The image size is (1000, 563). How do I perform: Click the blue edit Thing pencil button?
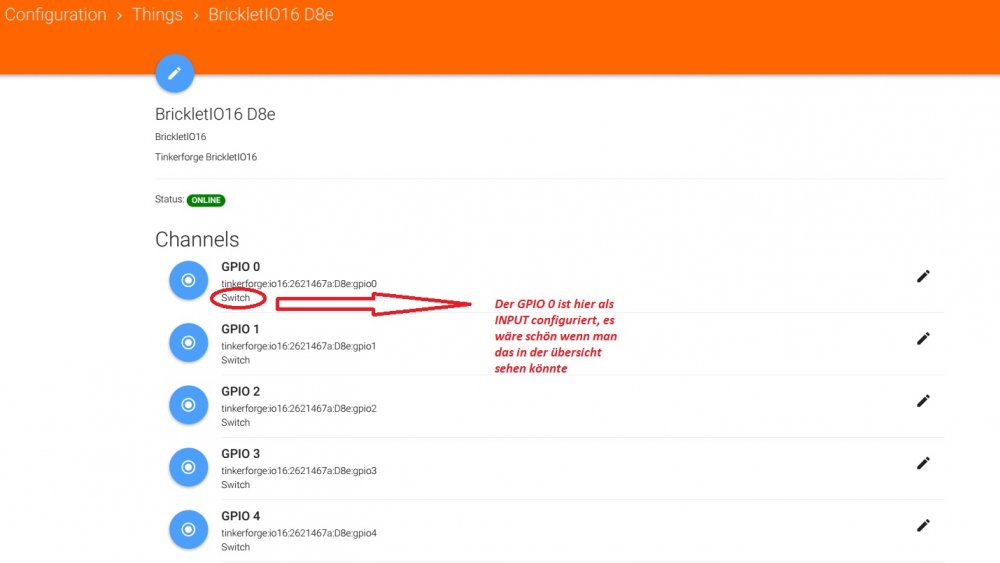click(174, 73)
